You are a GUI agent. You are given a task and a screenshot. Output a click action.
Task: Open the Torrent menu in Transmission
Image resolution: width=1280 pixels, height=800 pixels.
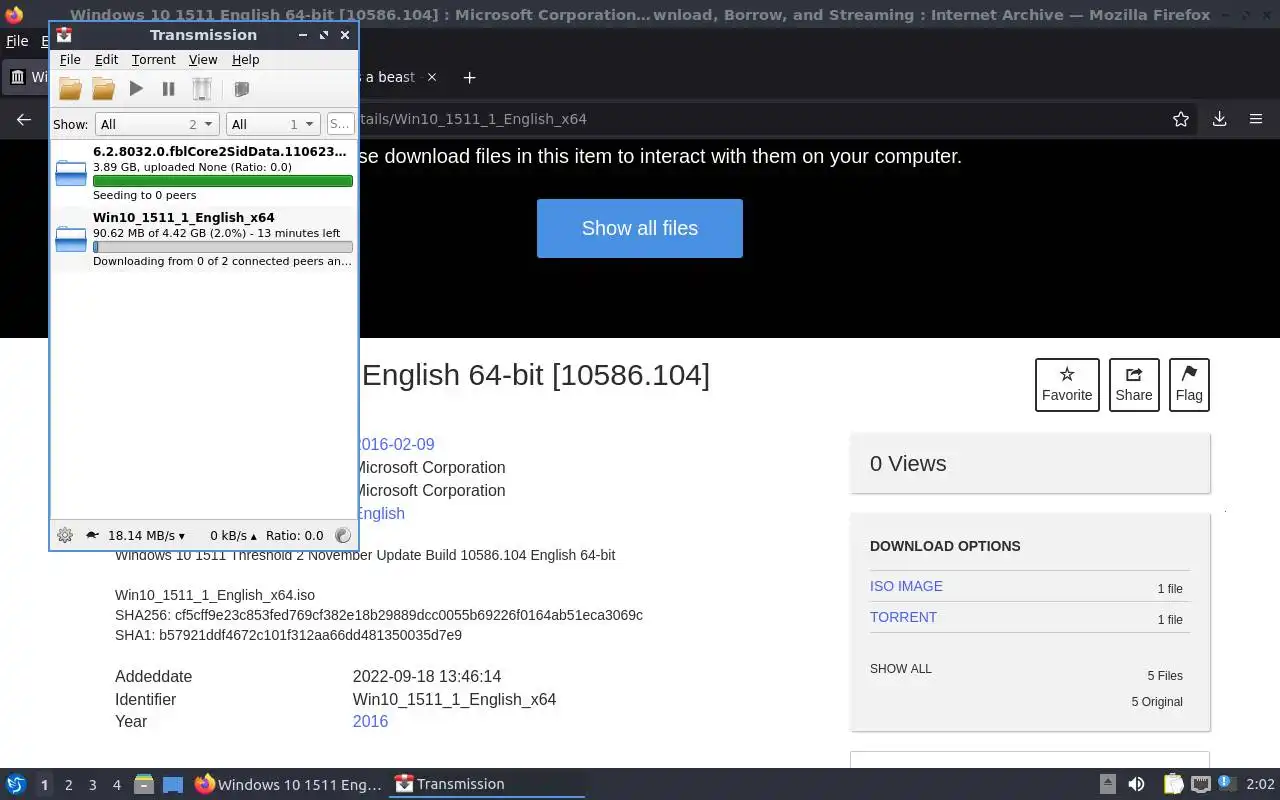pos(153,60)
